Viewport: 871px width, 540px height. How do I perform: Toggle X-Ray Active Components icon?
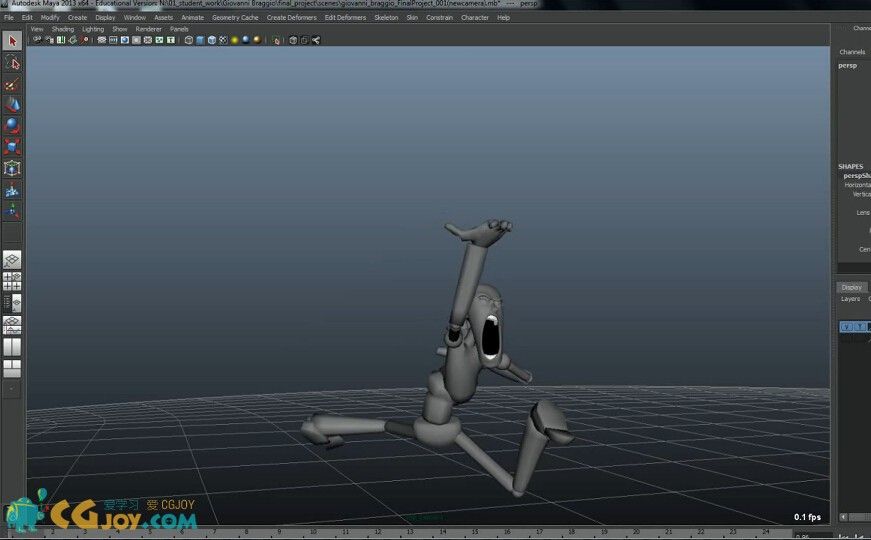[x=304, y=40]
